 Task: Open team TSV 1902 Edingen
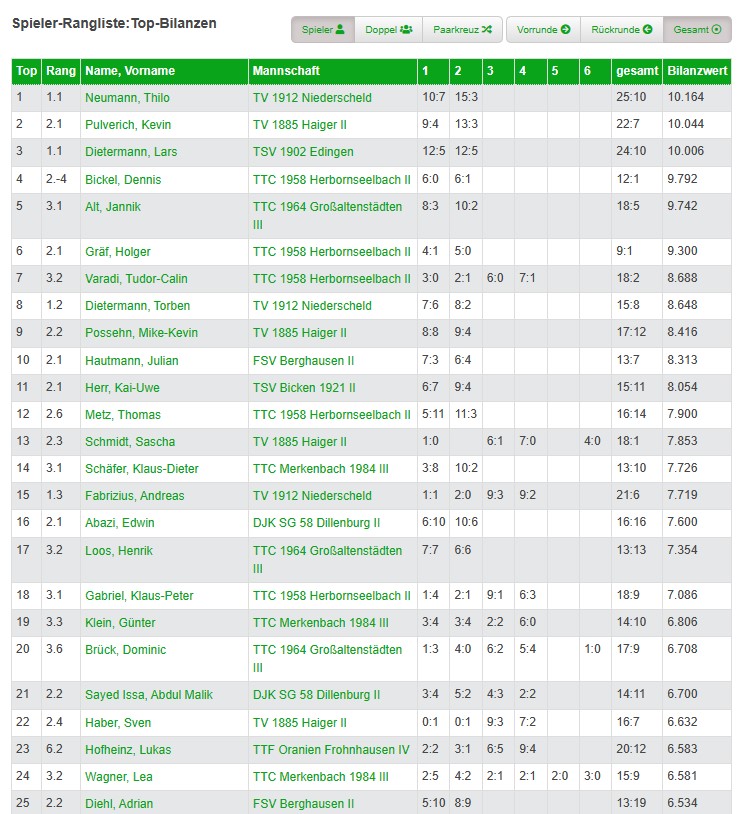(303, 152)
